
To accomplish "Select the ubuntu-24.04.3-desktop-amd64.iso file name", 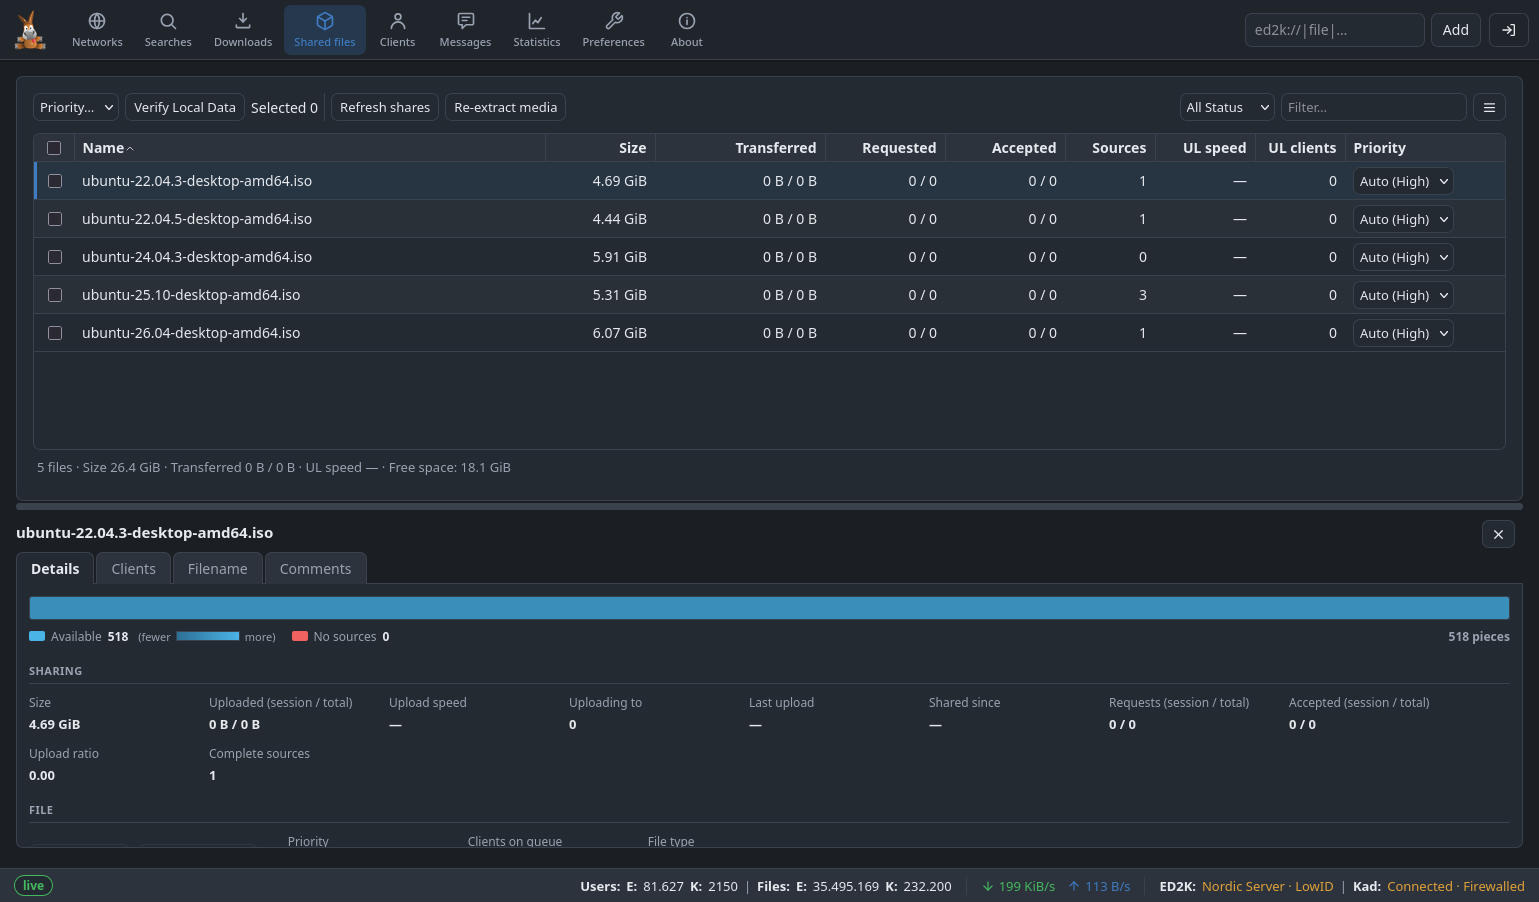I will 197,257.
